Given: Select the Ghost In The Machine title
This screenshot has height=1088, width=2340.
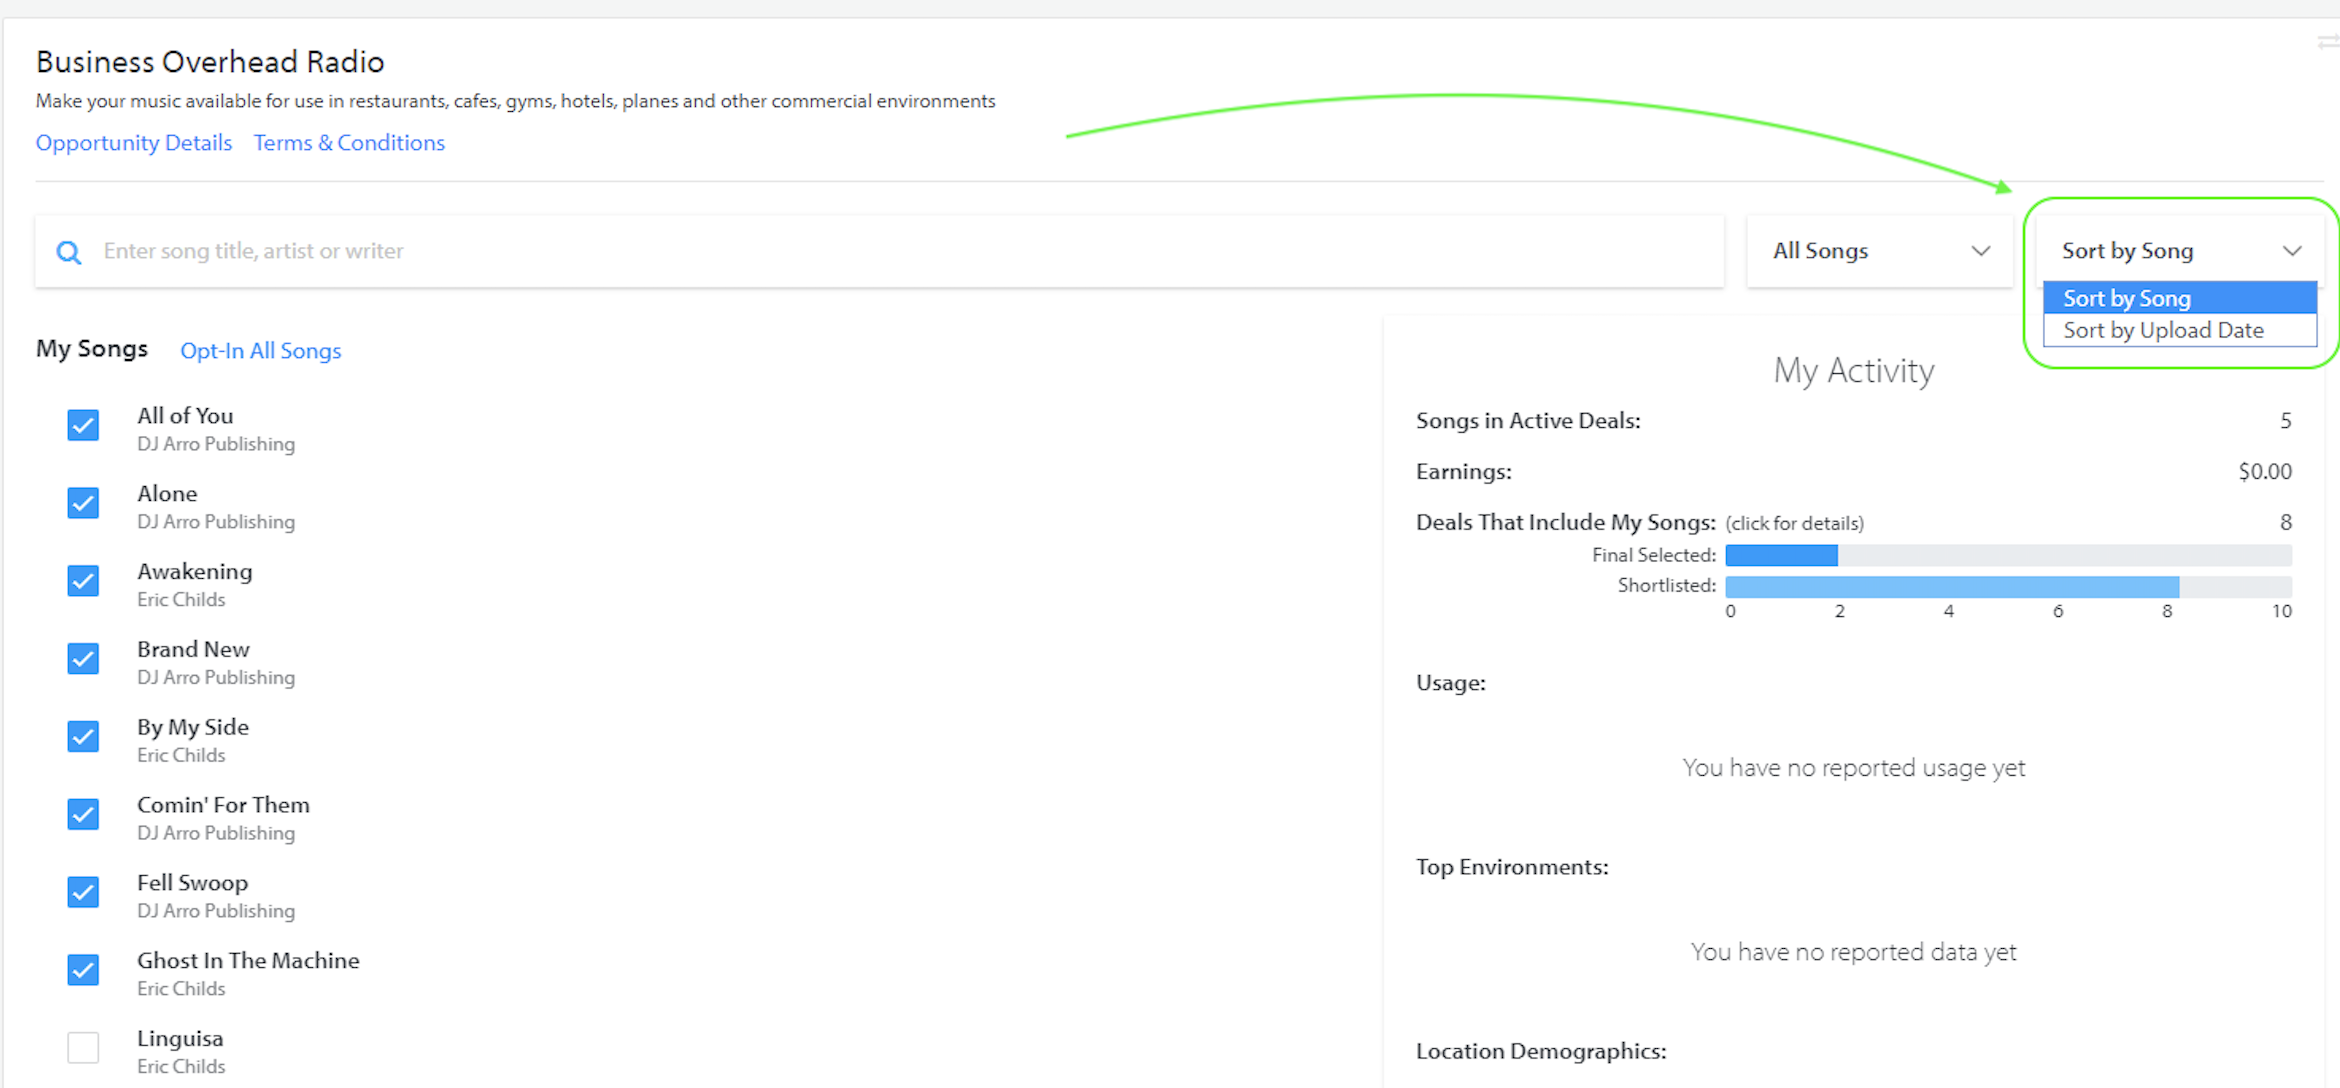Looking at the screenshot, I should coord(248,961).
